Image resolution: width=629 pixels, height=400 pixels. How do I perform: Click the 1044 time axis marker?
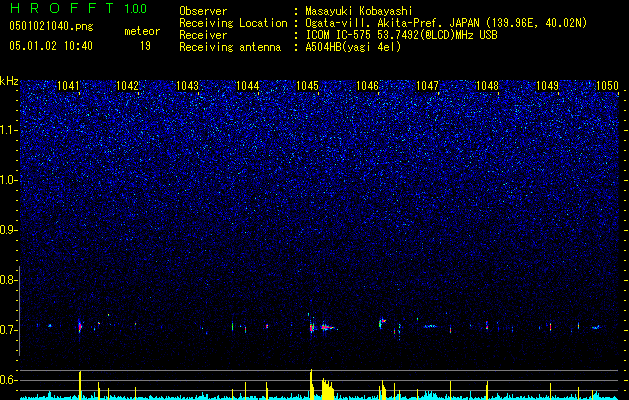[x=248, y=86]
